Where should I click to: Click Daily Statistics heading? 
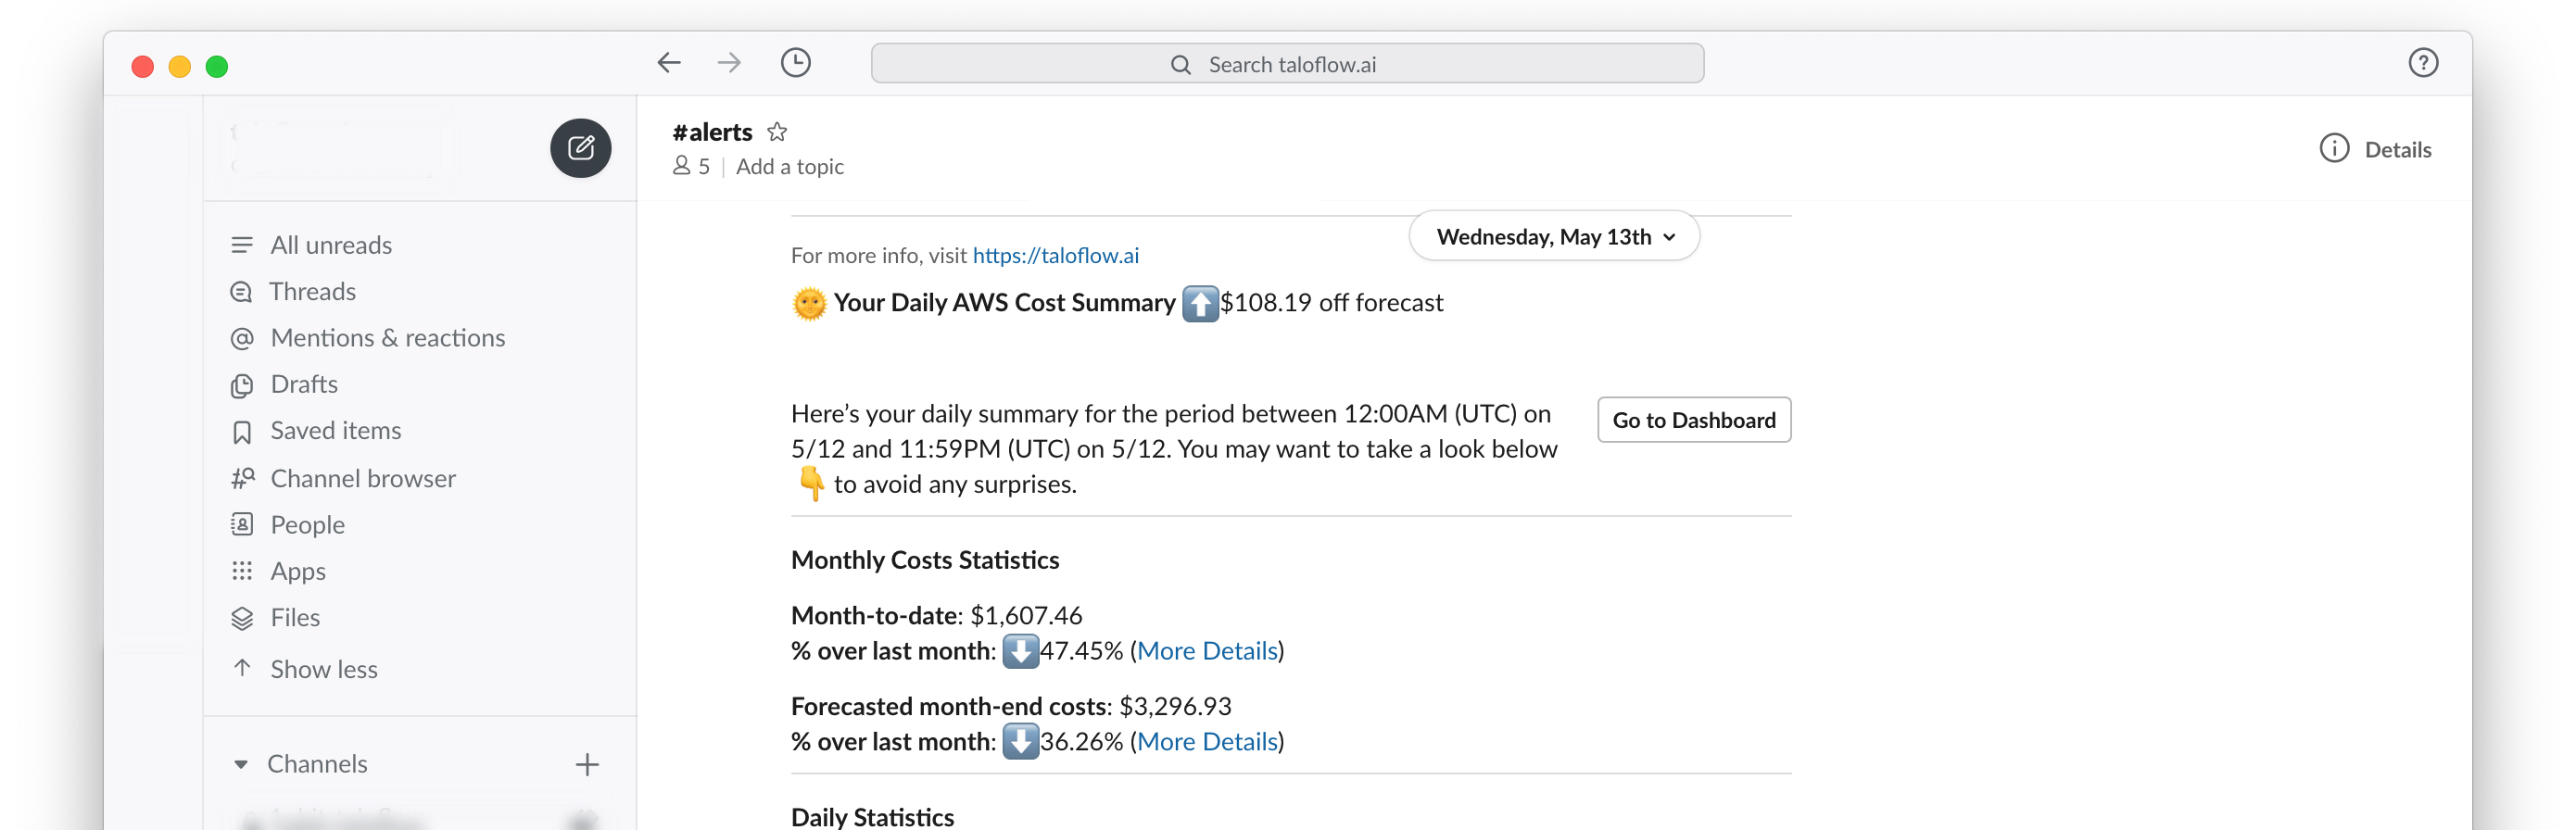click(x=872, y=817)
